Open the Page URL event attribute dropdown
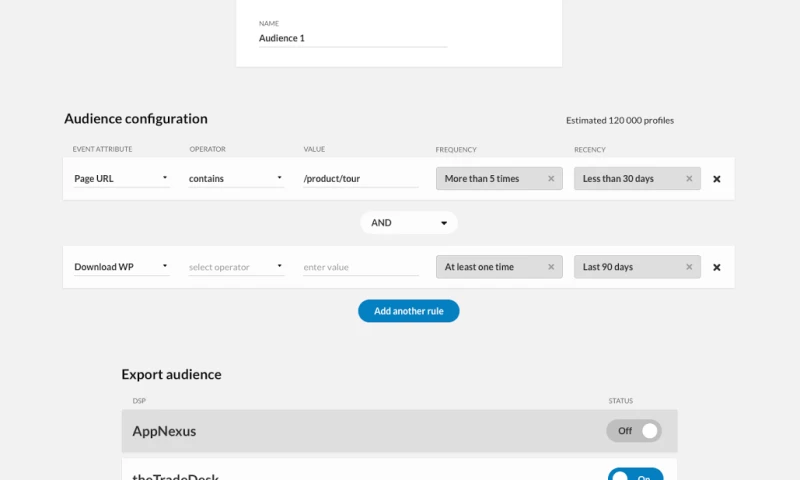800x480 pixels. [121, 179]
